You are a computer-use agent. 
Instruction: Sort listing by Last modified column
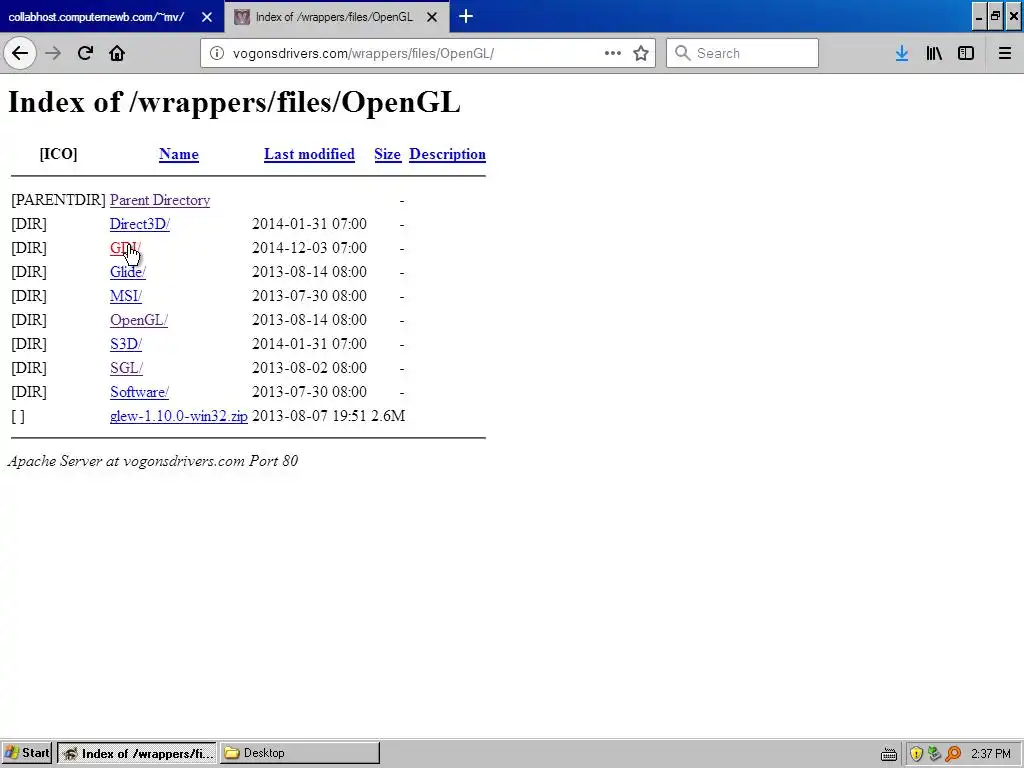click(310, 154)
